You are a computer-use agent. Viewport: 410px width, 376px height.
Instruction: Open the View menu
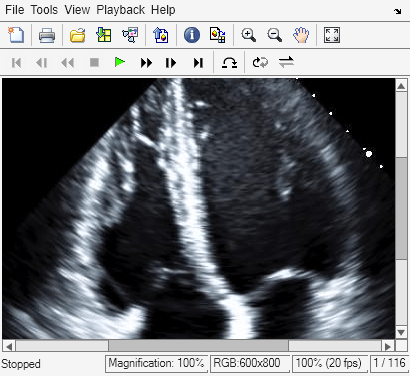tap(77, 10)
